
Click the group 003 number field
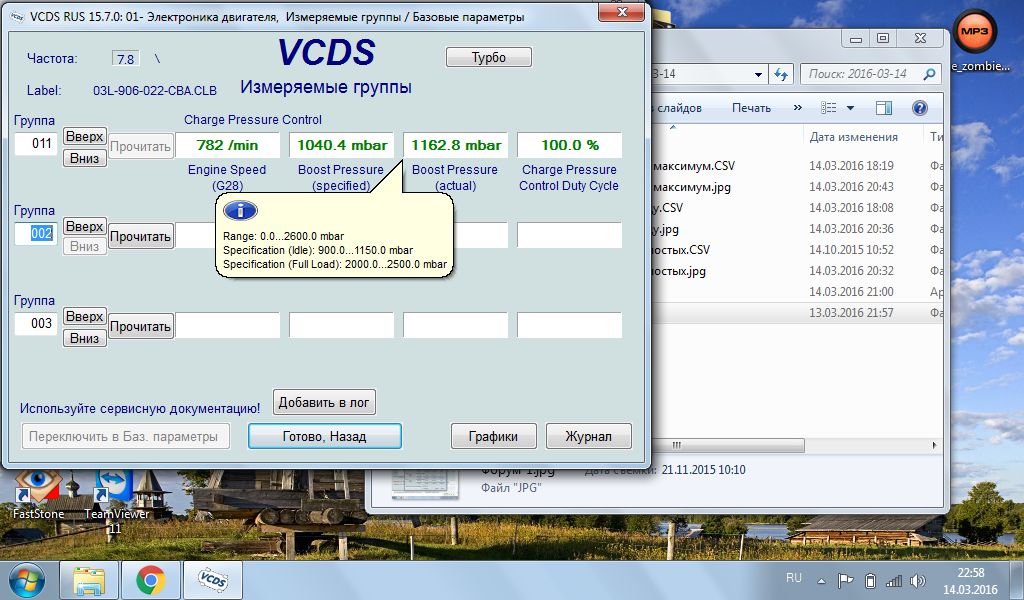tap(42, 324)
